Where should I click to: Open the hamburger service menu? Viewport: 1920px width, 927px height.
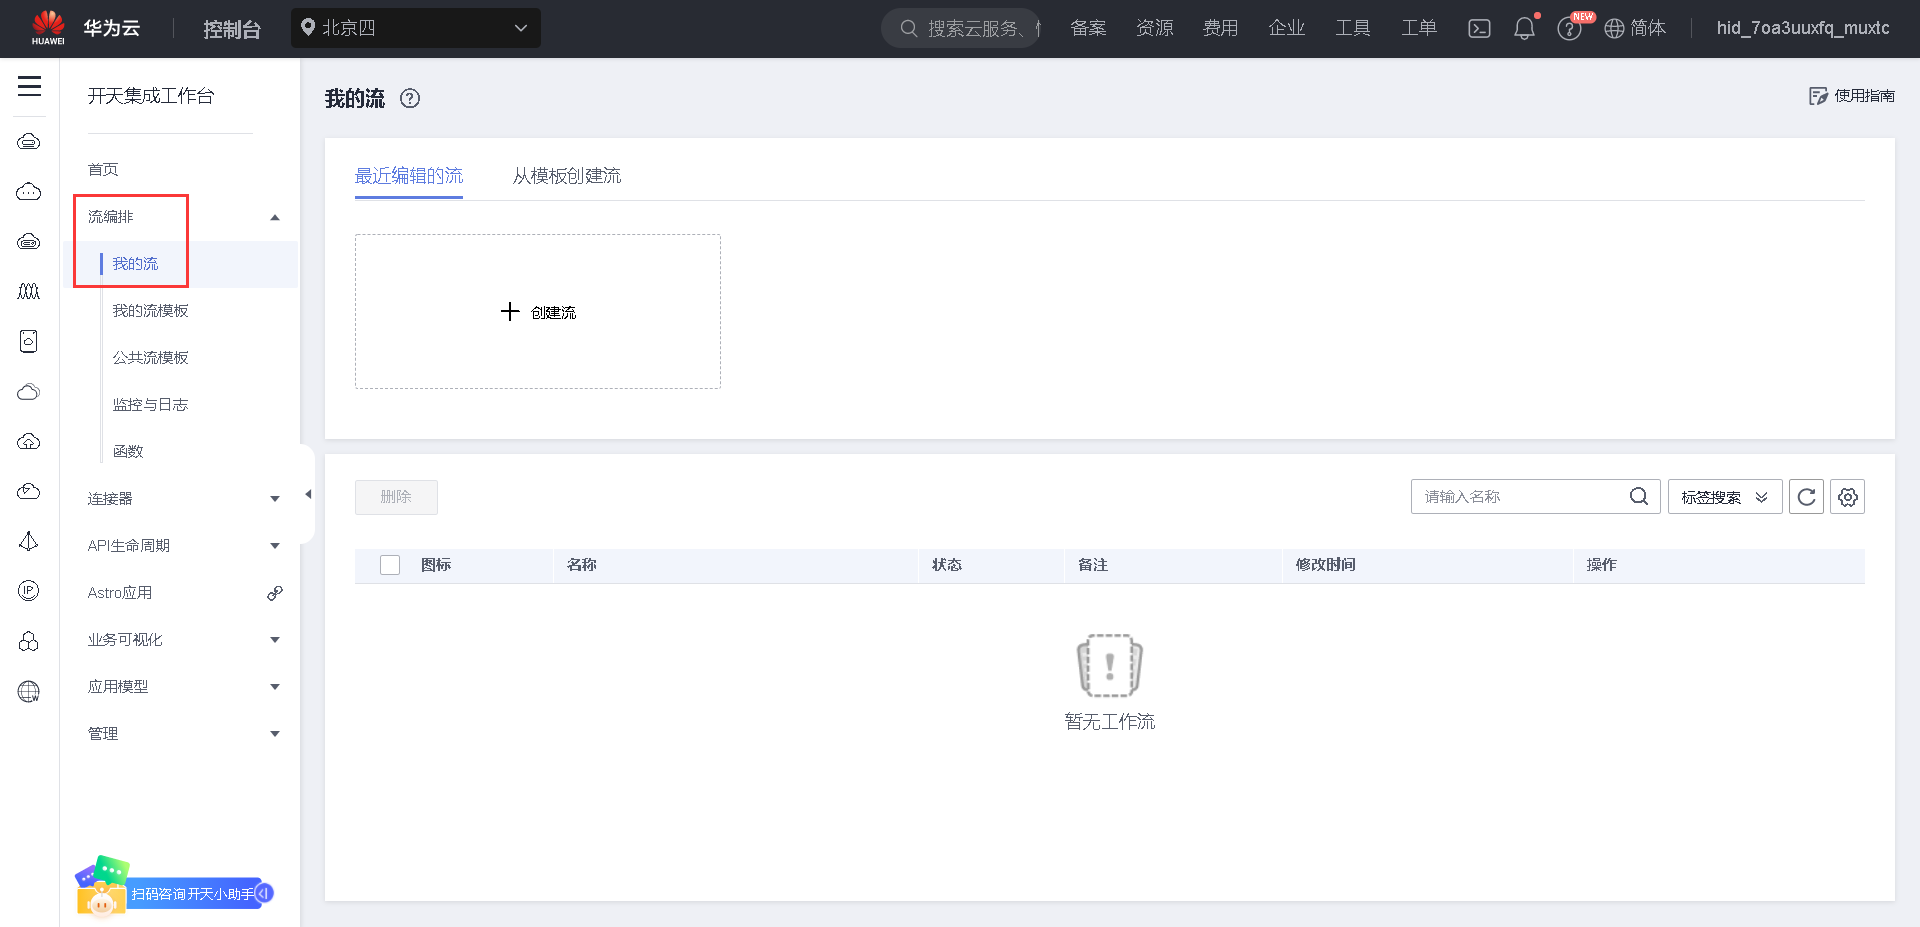click(x=30, y=86)
